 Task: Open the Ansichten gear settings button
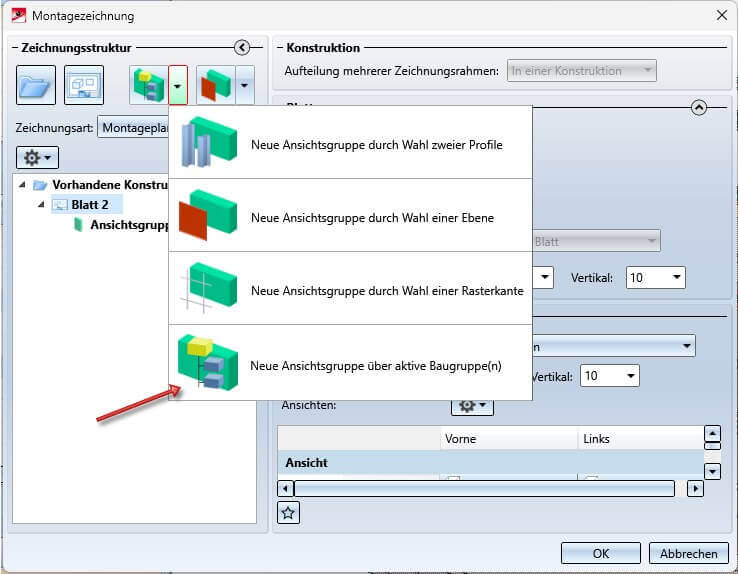click(x=472, y=406)
